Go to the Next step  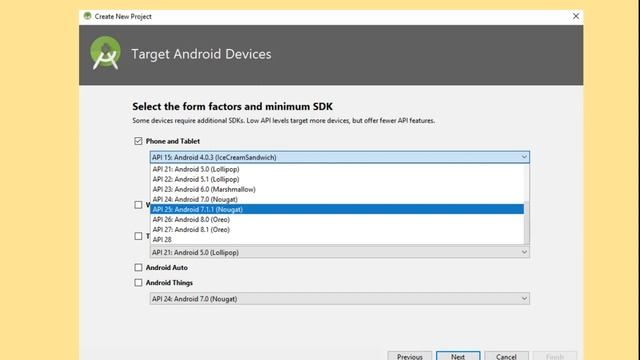pos(458,356)
